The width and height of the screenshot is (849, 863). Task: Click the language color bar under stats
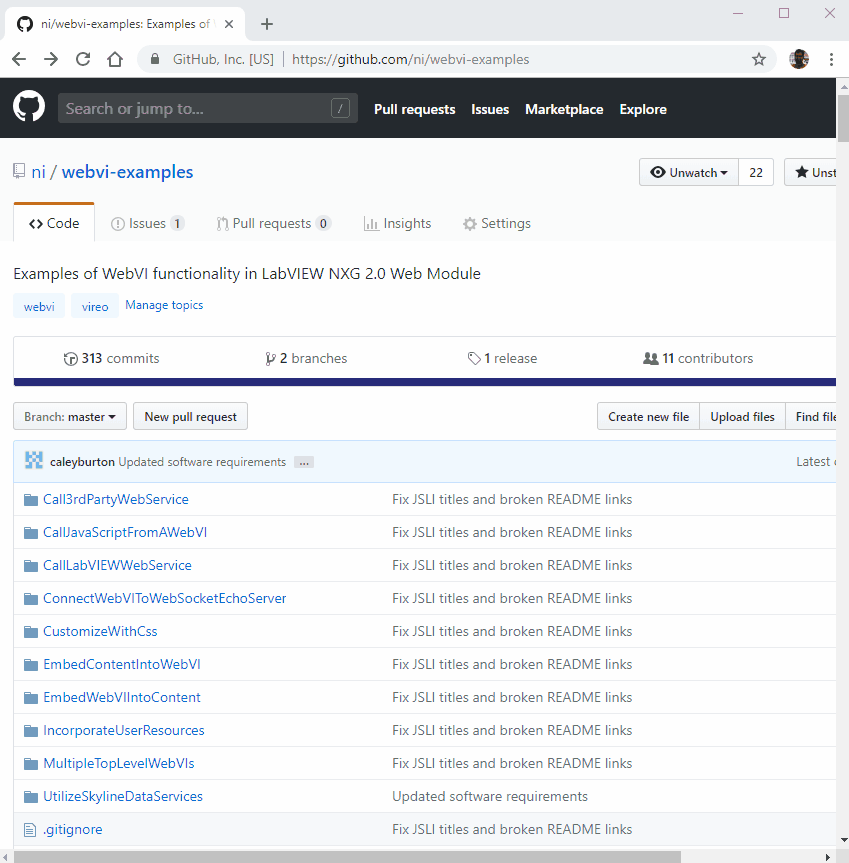[x=425, y=382]
